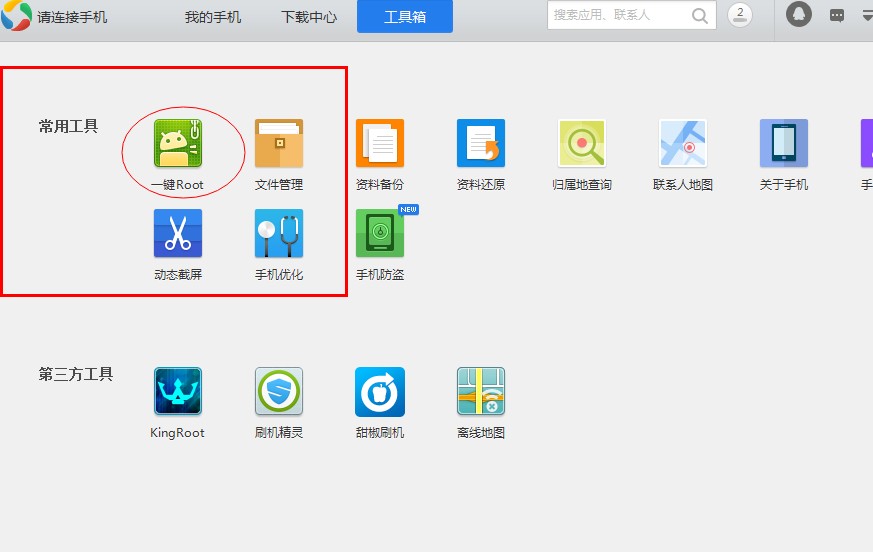This screenshot has height=552, width=873.
Task: Select the 工具箱 toolbox tab
Action: 405,17
